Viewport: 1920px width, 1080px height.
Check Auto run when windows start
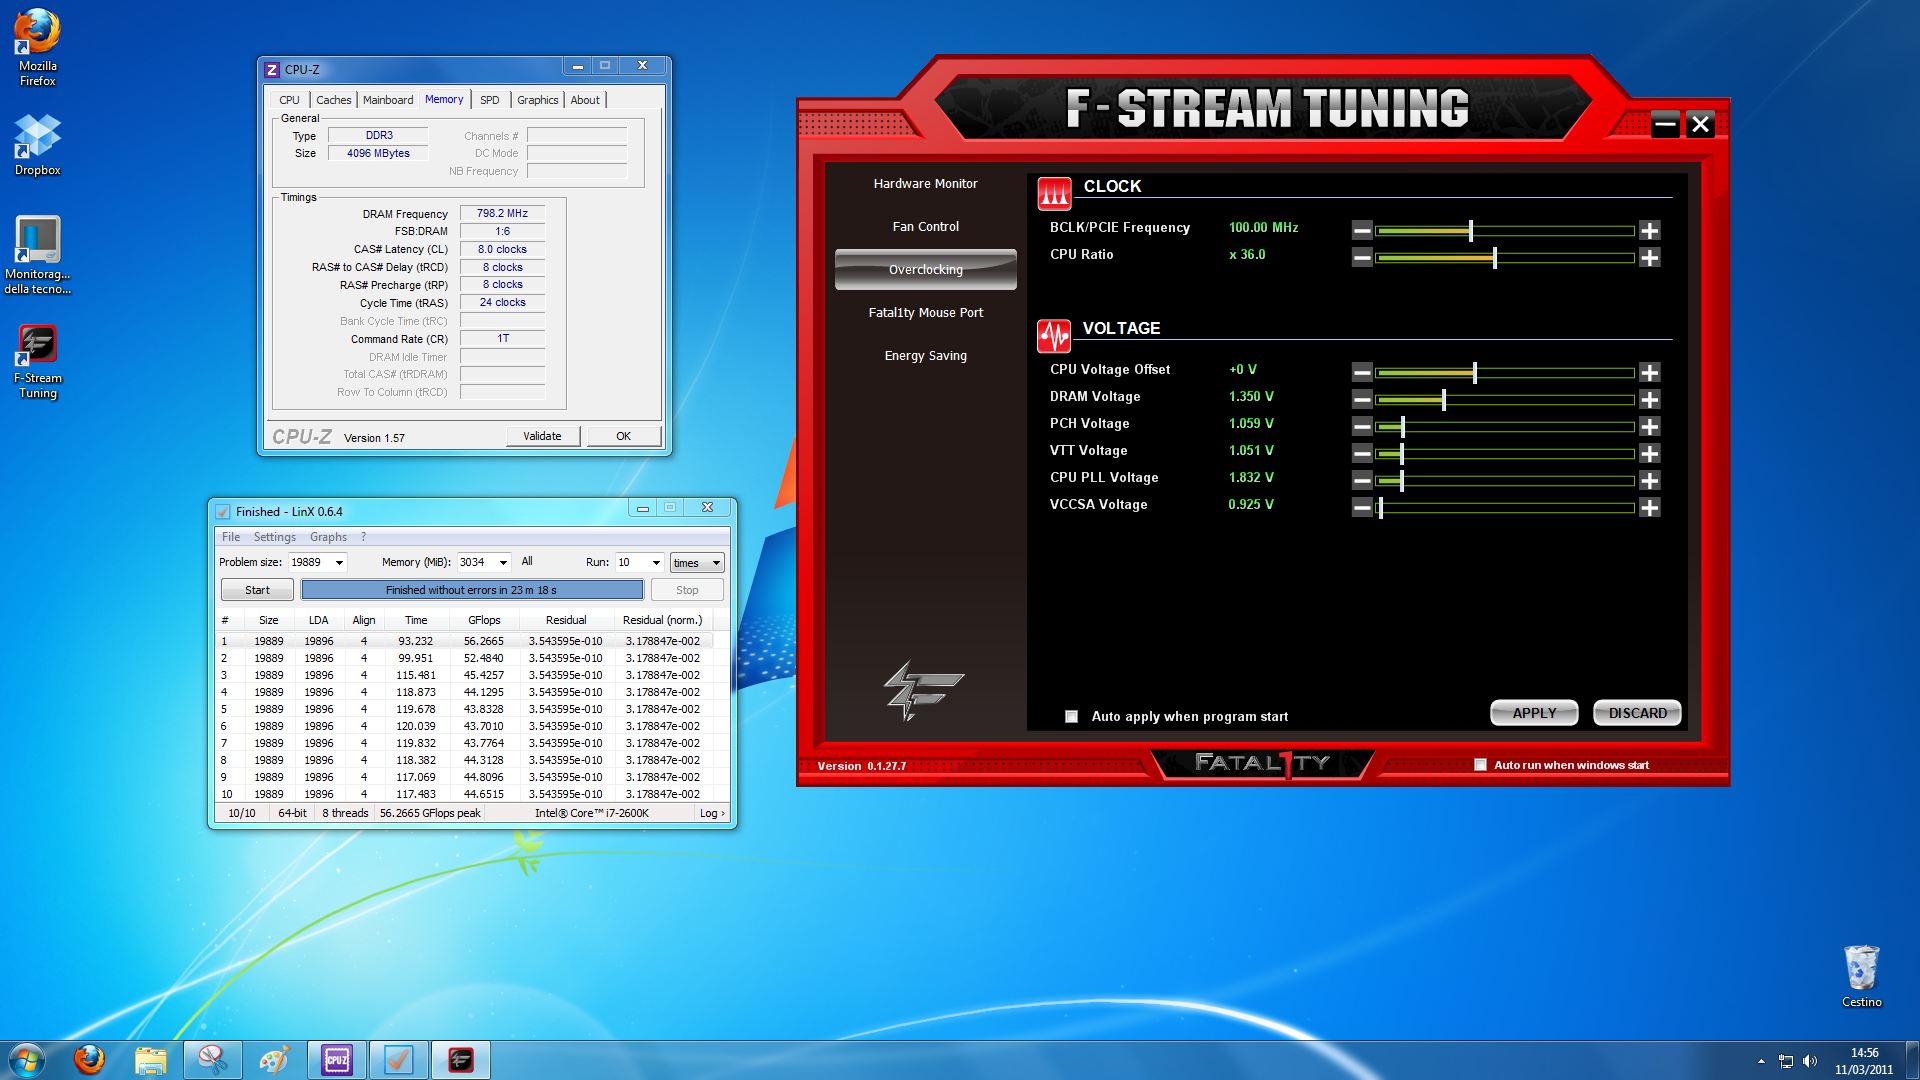(x=1480, y=765)
